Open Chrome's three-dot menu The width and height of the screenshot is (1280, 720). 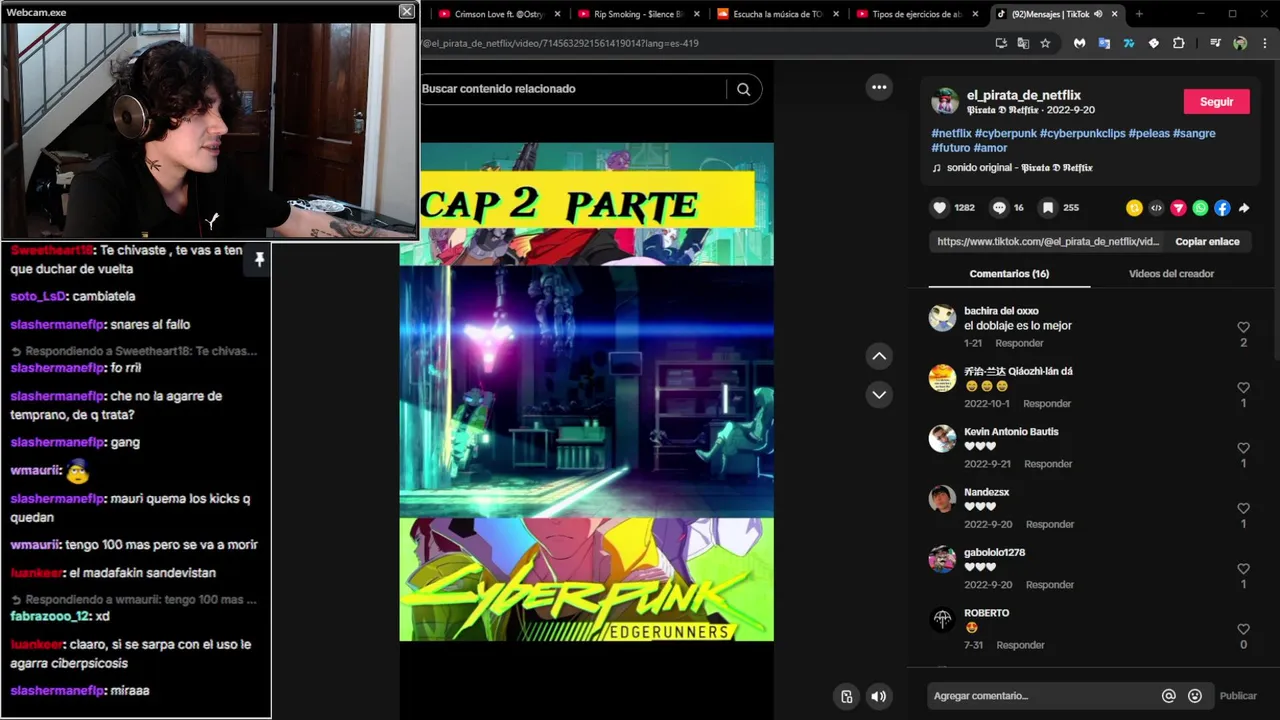1265,43
